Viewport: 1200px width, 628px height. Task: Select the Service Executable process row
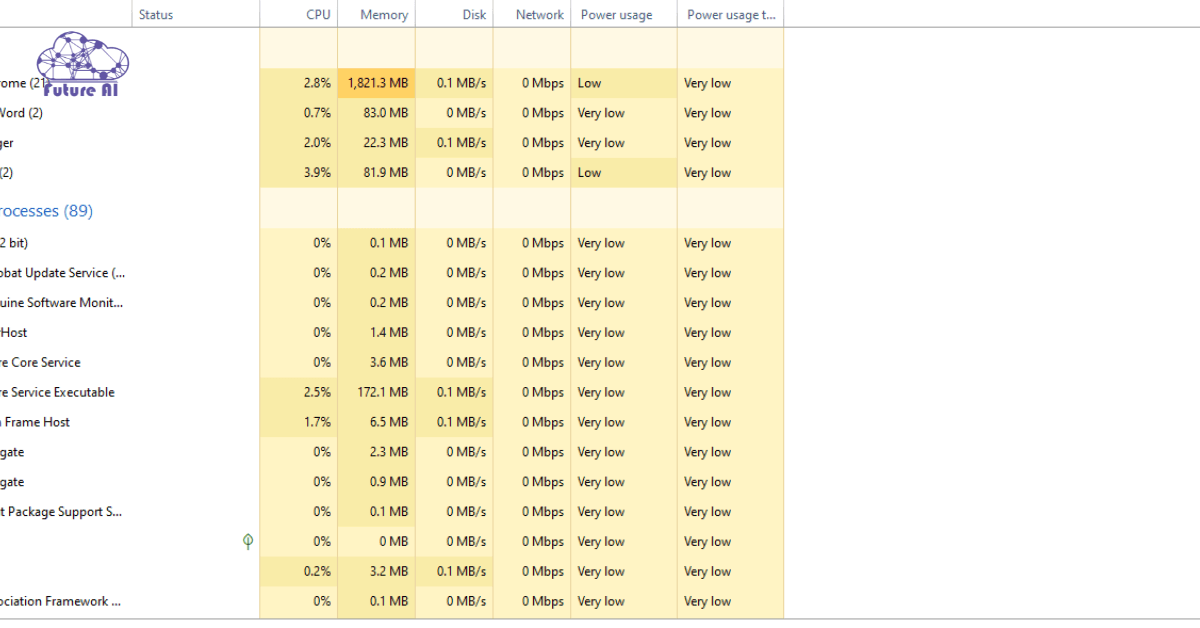[x=57, y=393]
